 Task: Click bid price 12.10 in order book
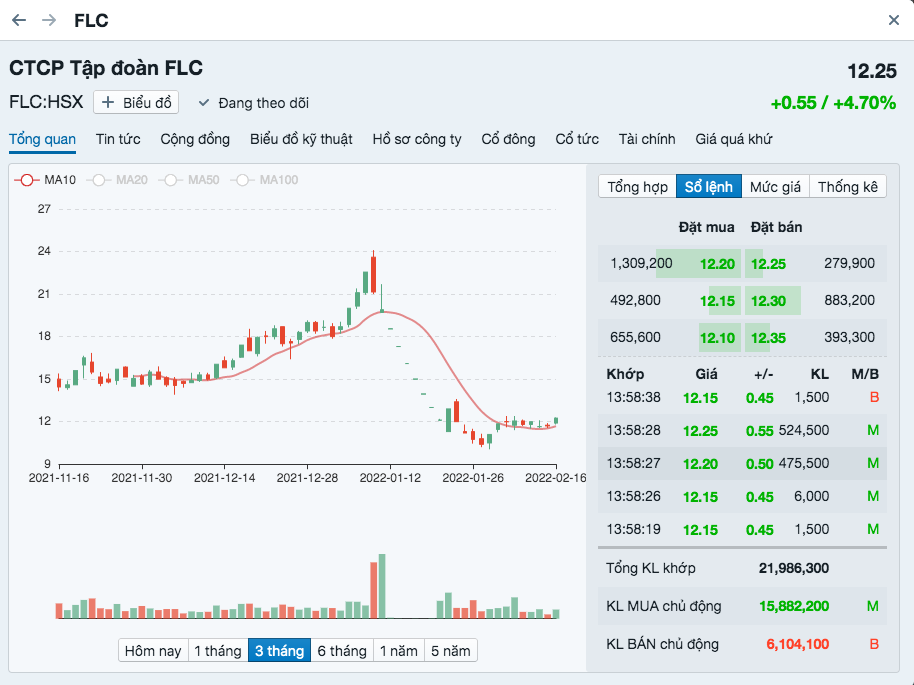[717, 338]
